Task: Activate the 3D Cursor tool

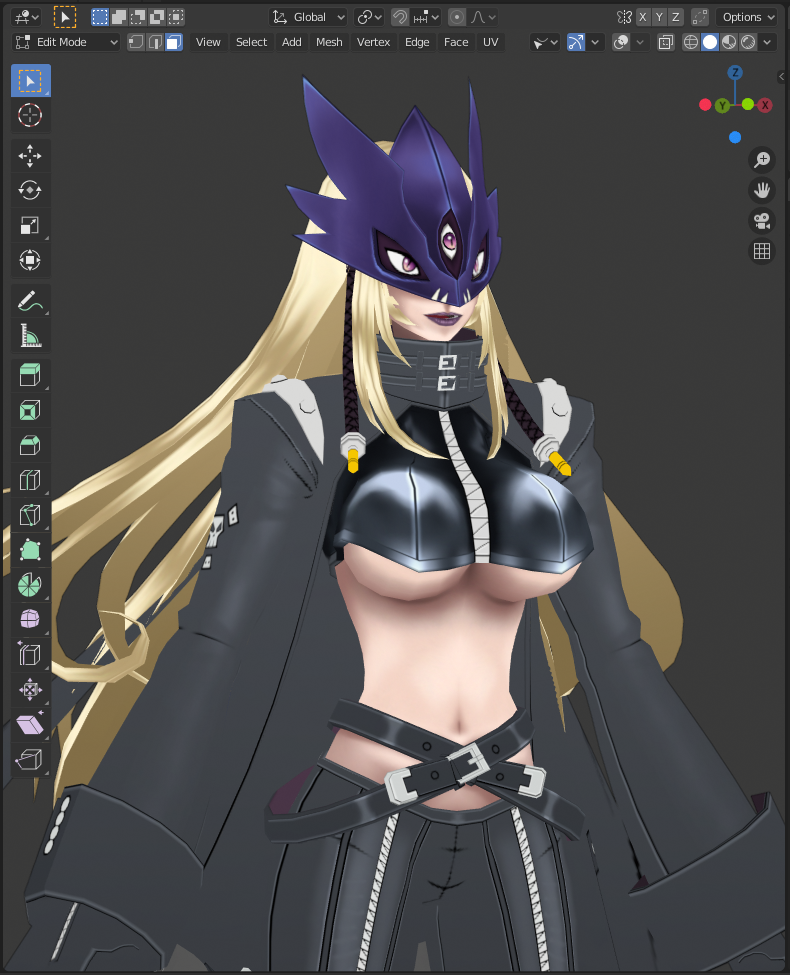Action: click(30, 116)
